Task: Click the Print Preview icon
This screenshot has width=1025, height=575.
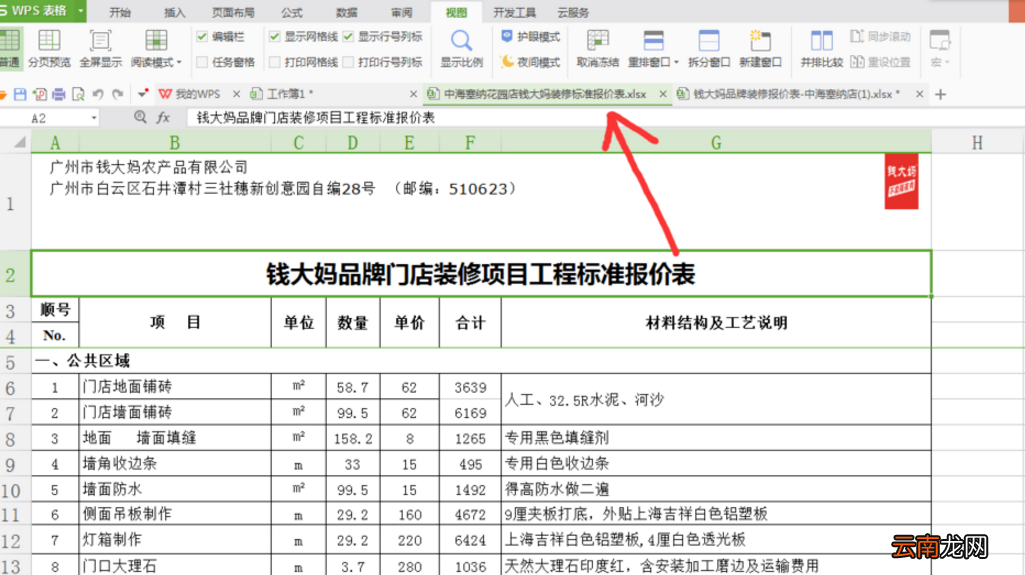Action: pyautogui.click(x=78, y=94)
